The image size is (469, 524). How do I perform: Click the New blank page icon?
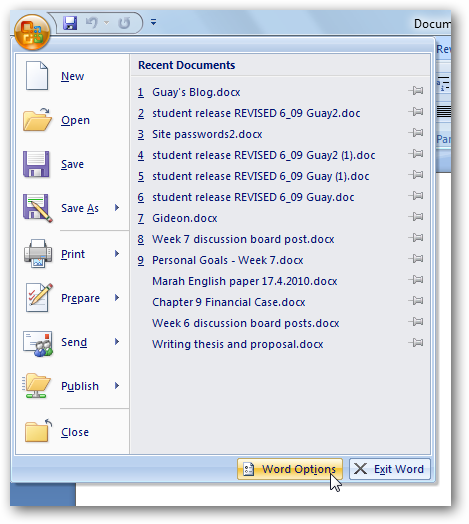pyautogui.click(x=37, y=76)
